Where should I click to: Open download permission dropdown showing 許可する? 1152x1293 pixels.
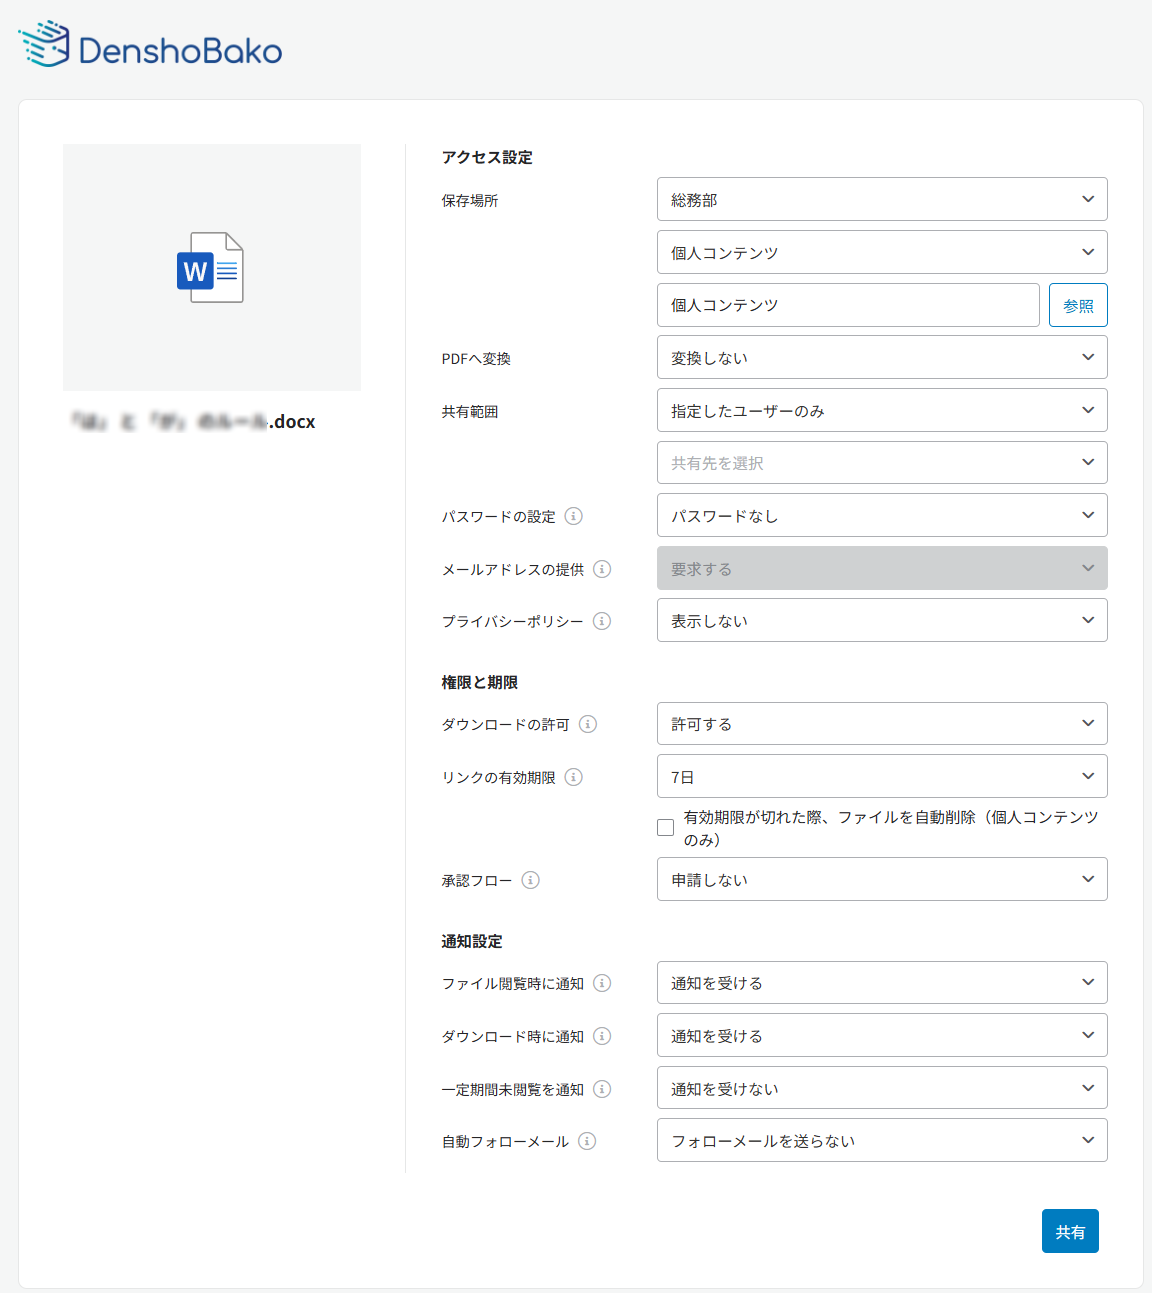tap(882, 723)
